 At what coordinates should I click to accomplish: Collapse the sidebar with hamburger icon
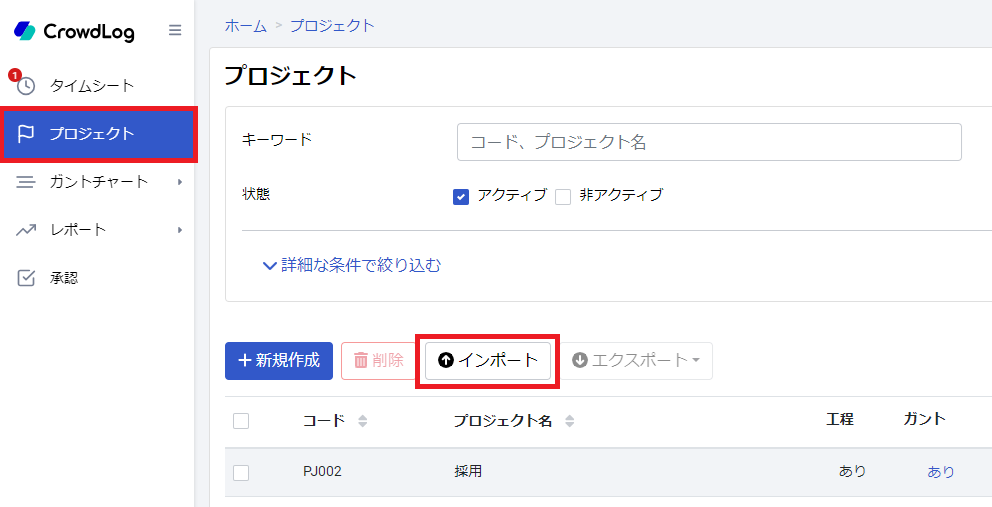(x=175, y=30)
